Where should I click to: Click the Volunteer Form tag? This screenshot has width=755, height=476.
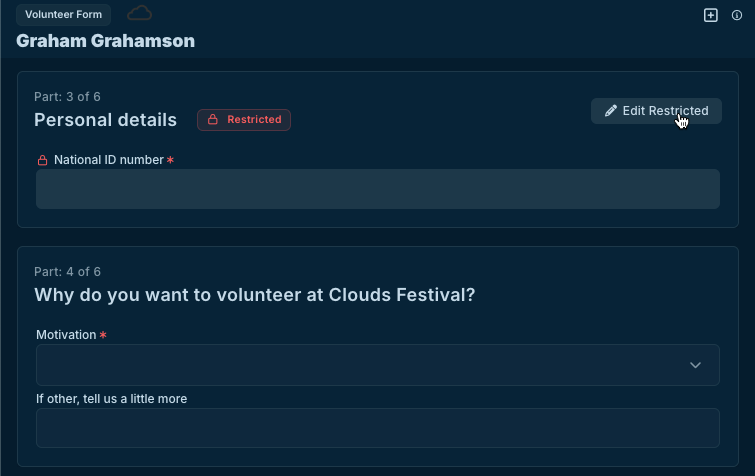(63, 15)
